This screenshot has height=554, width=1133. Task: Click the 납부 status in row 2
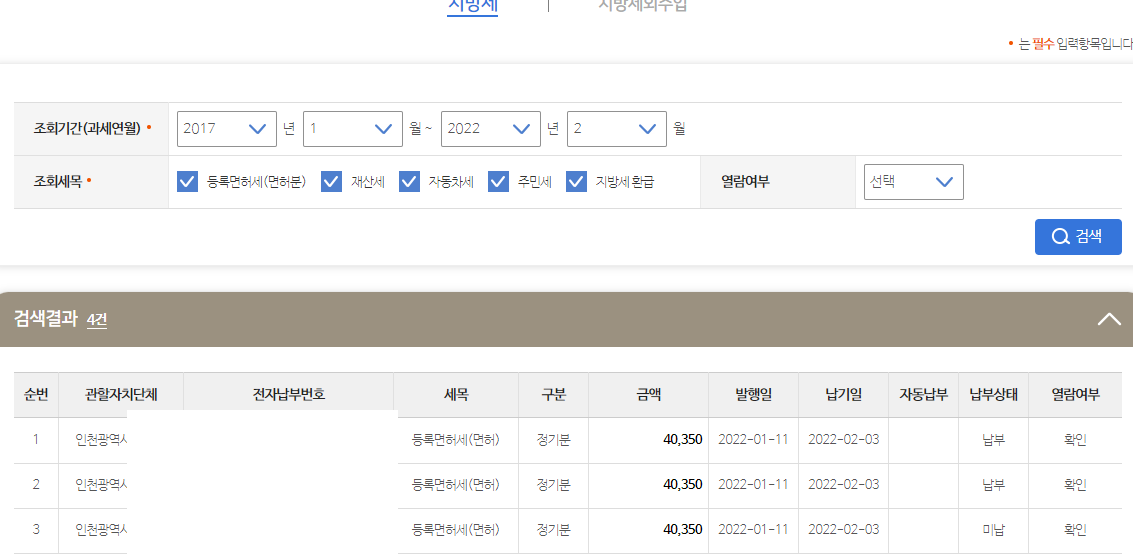[994, 484]
